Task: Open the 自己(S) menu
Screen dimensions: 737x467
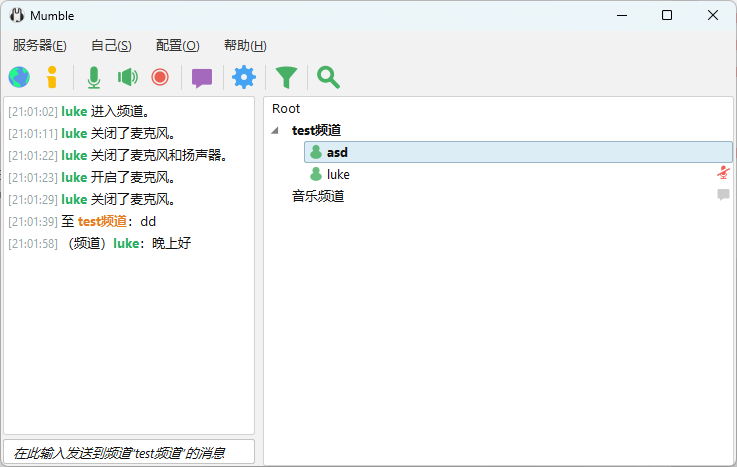Action: (111, 46)
